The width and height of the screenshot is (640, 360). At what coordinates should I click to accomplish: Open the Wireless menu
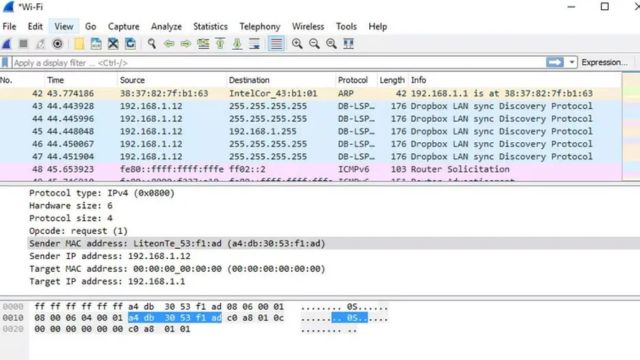point(308,27)
